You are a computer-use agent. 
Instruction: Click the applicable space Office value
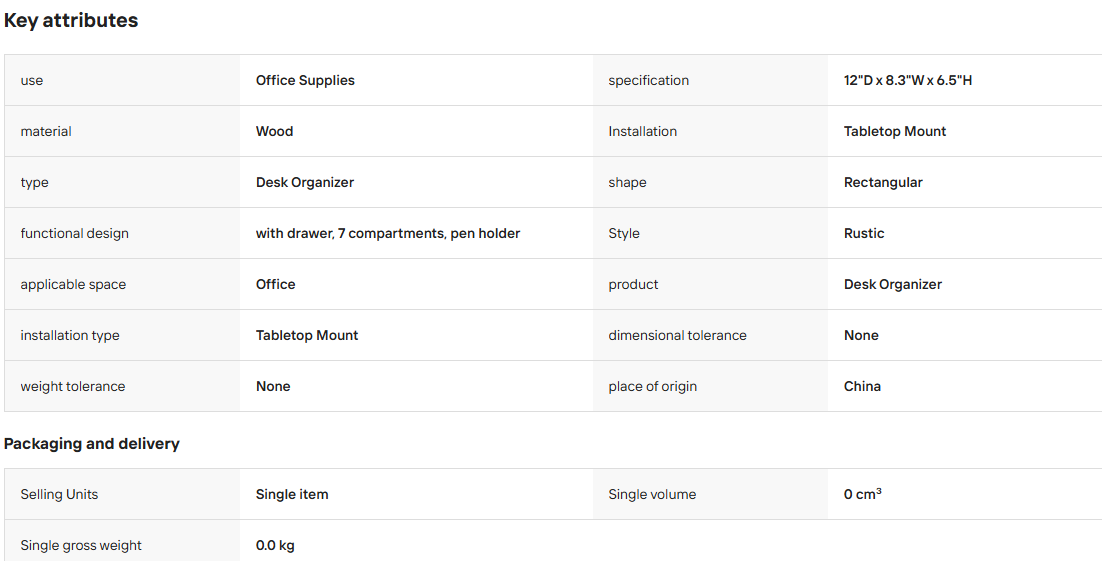[x=276, y=284]
